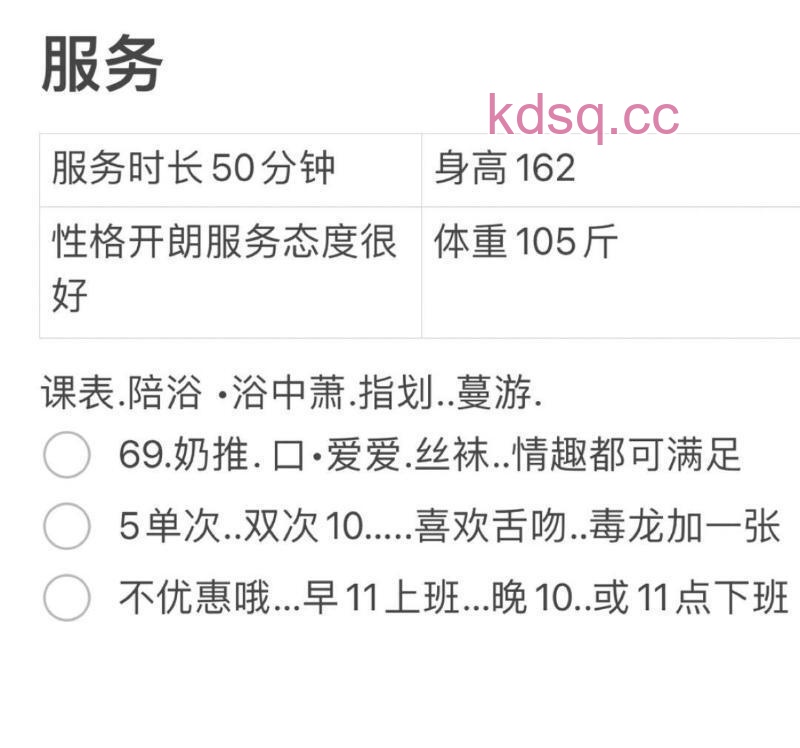
Task: Click the 喜欢舌吻 text
Action: [x=491, y=526]
